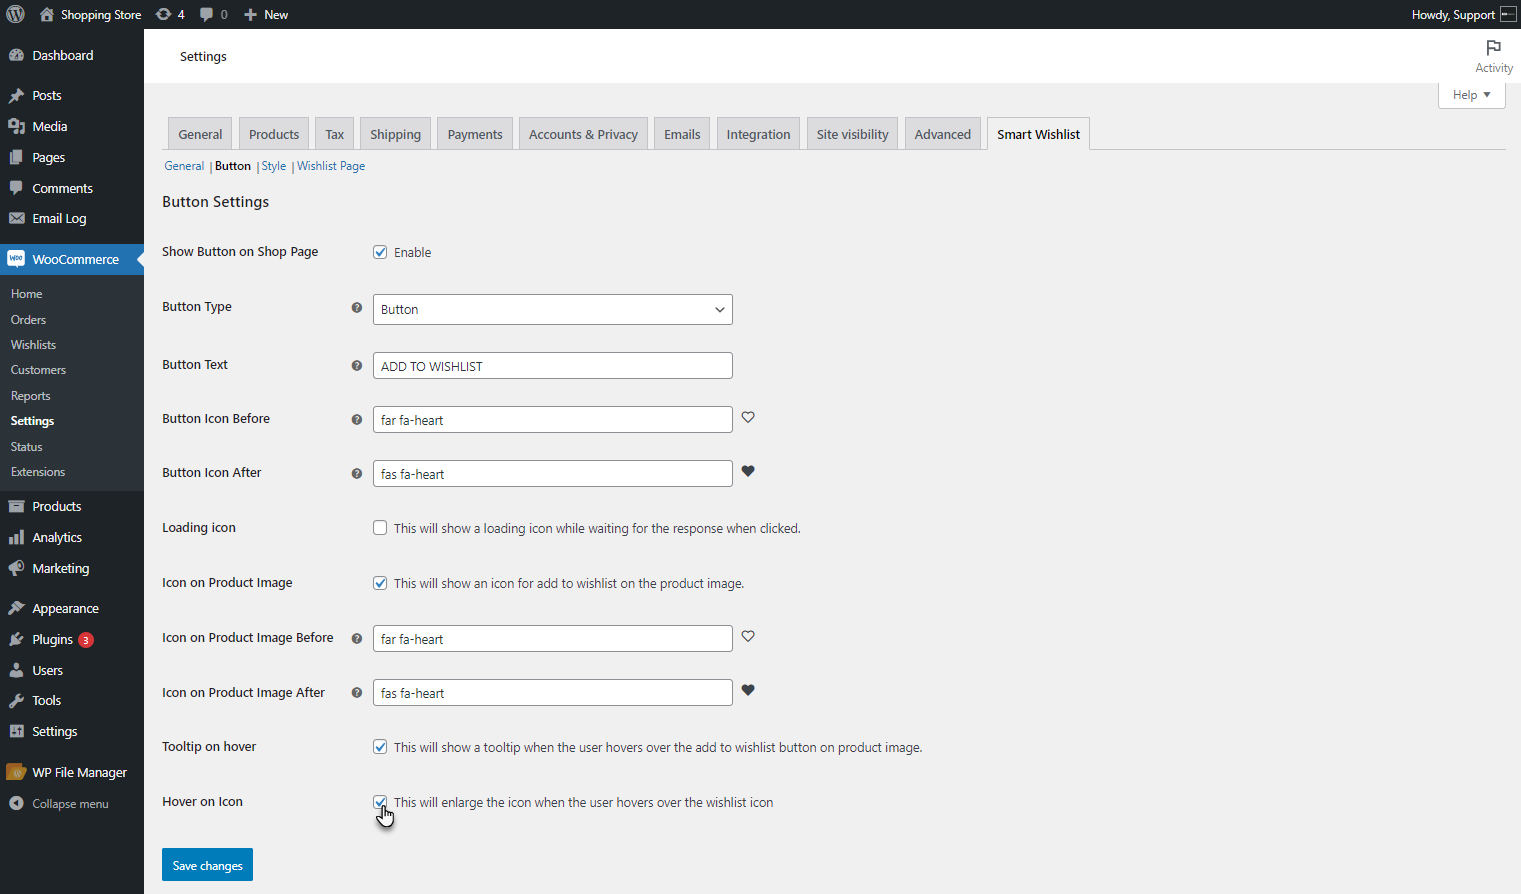This screenshot has height=894, width=1521.
Task: Toggle Show Button on Shop Page Enable checkbox
Action: coord(380,252)
